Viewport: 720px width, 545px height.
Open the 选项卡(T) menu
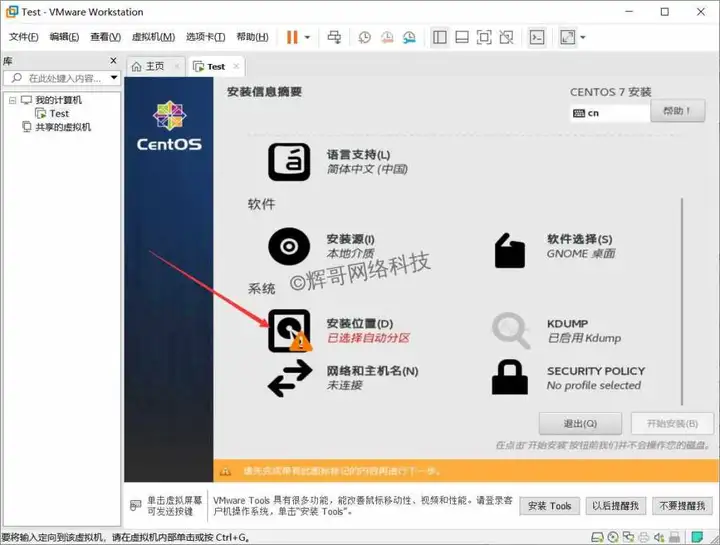click(x=205, y=37)
